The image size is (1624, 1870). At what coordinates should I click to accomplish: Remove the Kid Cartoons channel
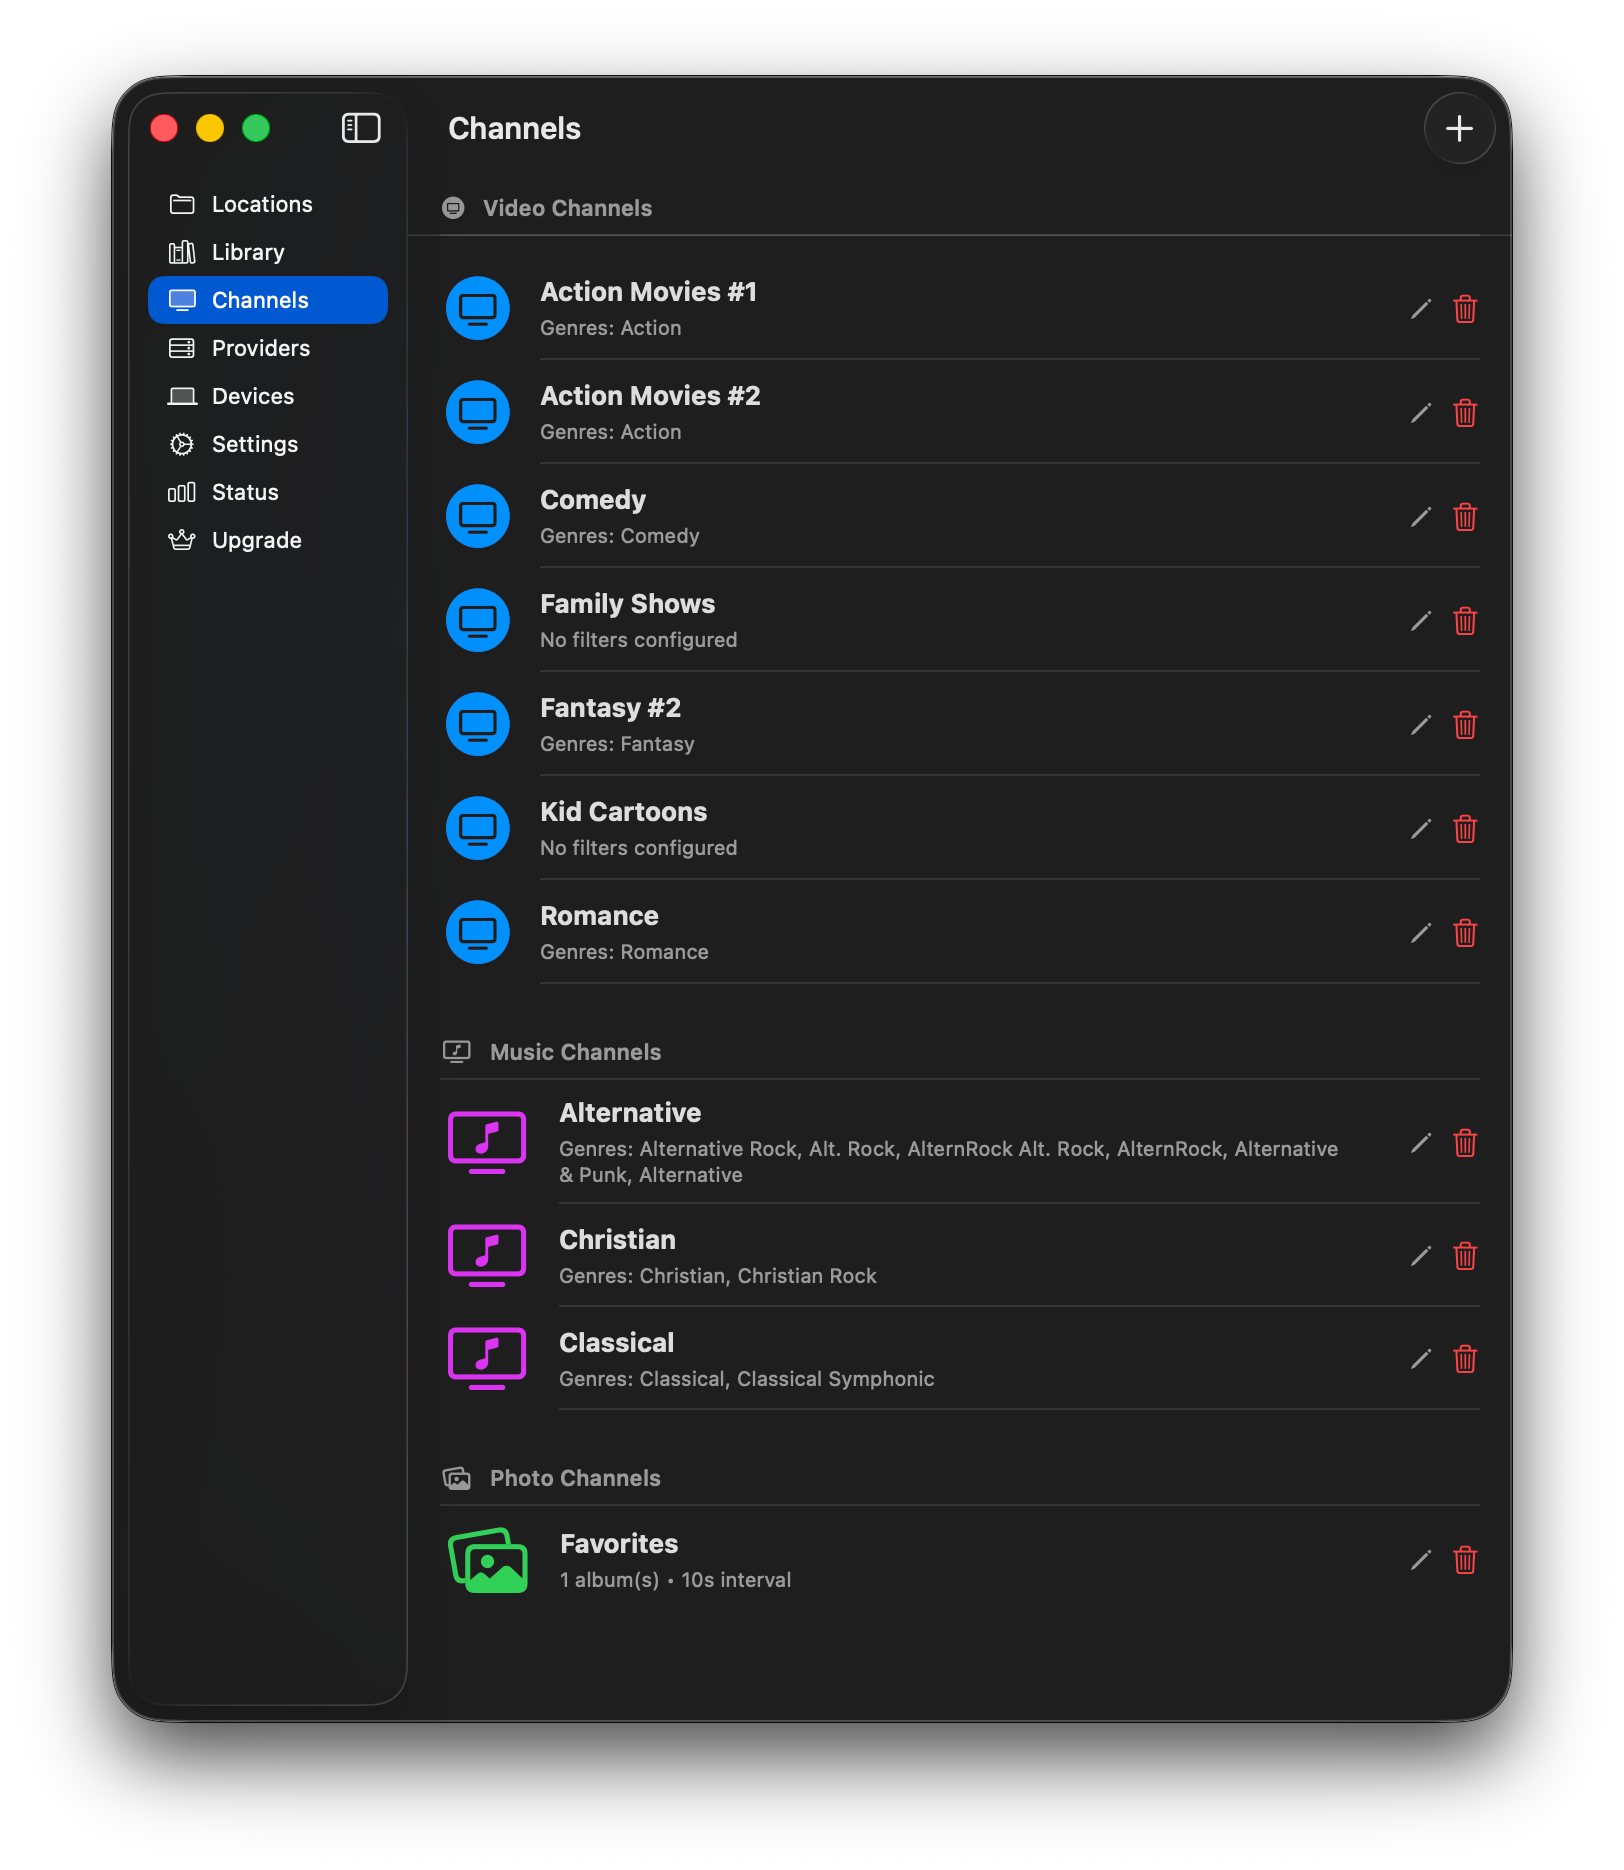(x=1465, y=829)
